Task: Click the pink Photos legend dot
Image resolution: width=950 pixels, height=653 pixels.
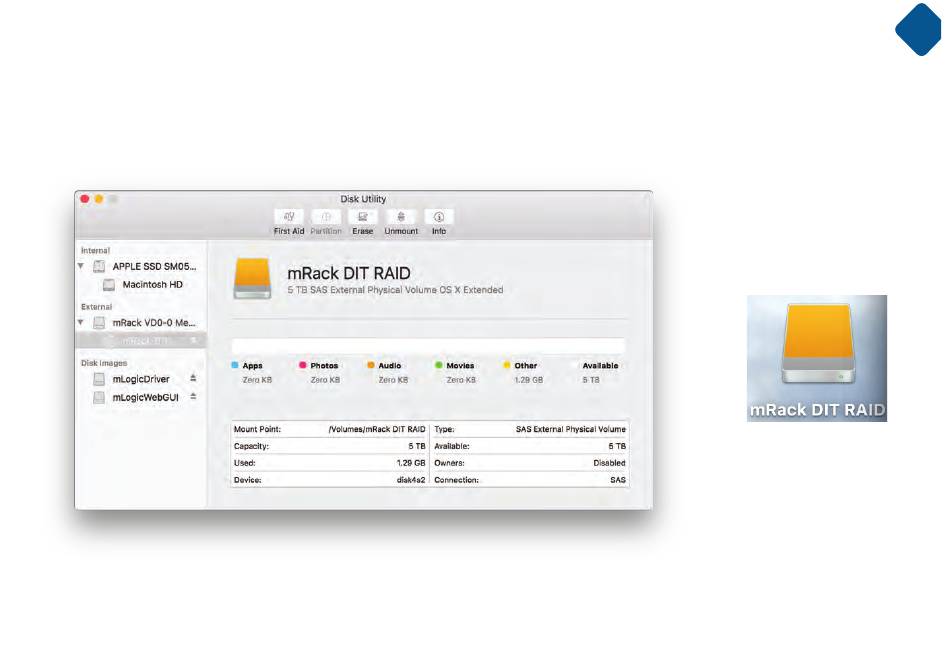Action: click(x=302, y=365)
